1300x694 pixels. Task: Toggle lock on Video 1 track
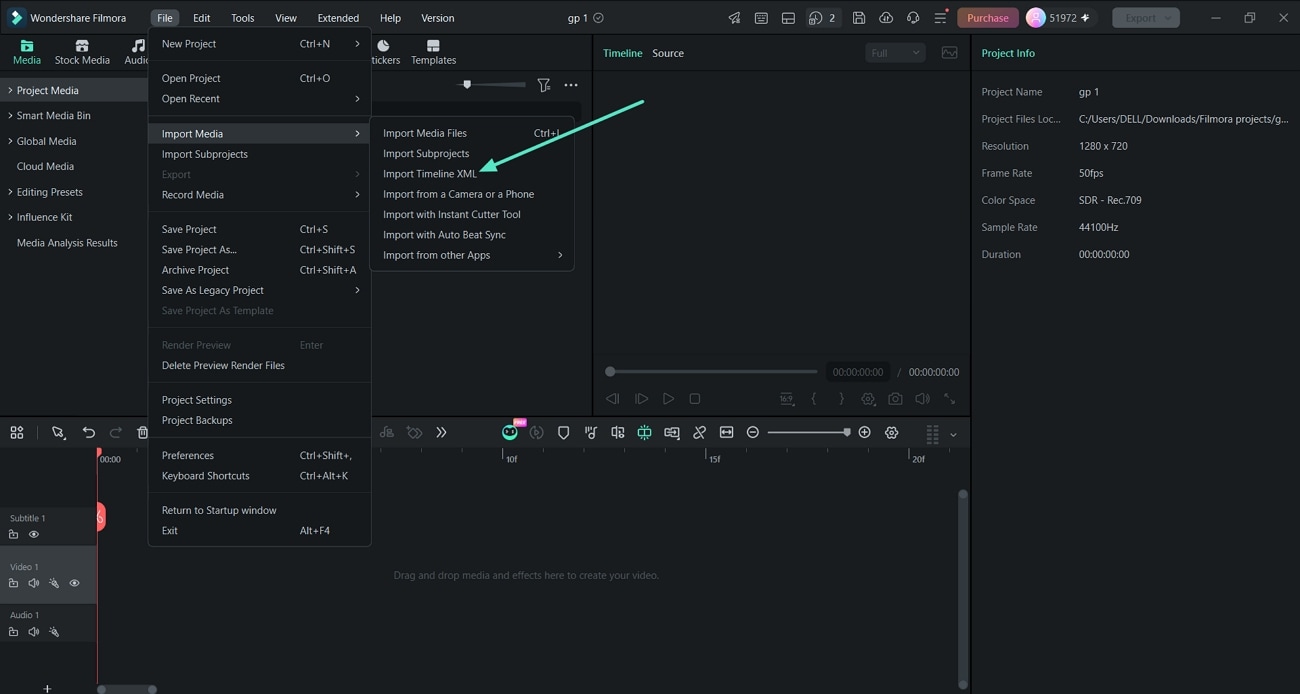pyautogui.click(x=14, y=583)
